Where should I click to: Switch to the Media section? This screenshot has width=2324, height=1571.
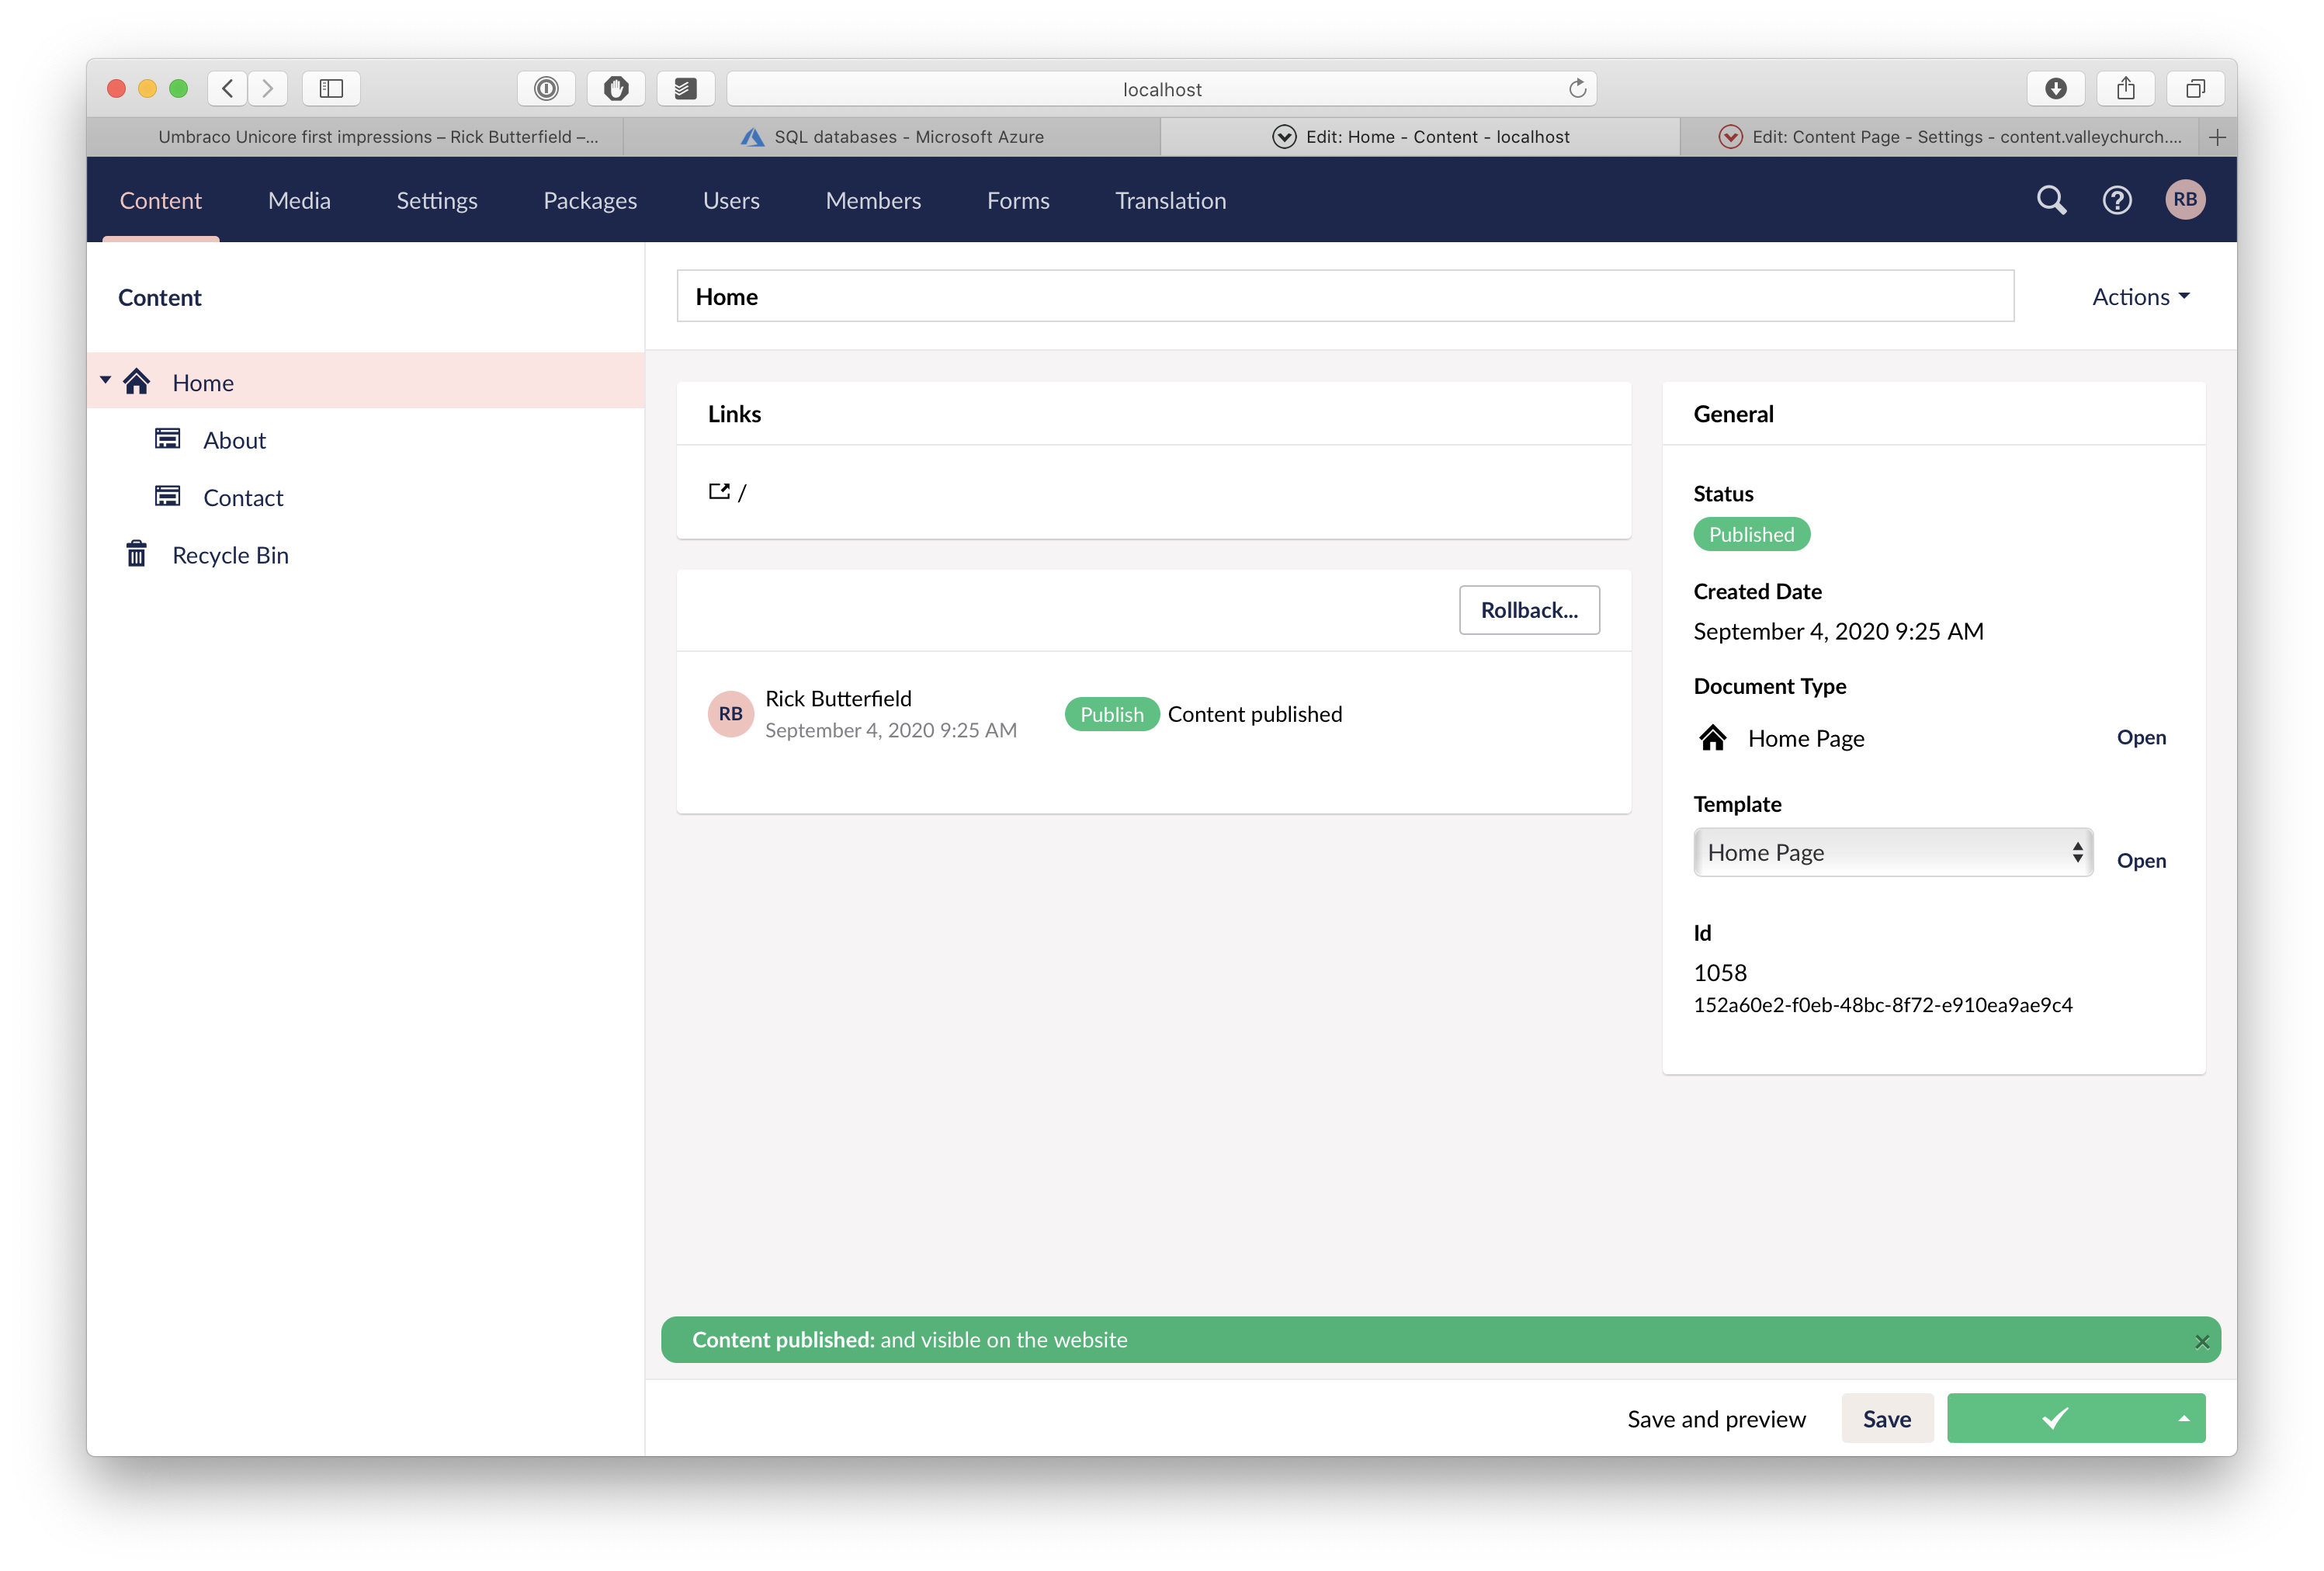298,200
